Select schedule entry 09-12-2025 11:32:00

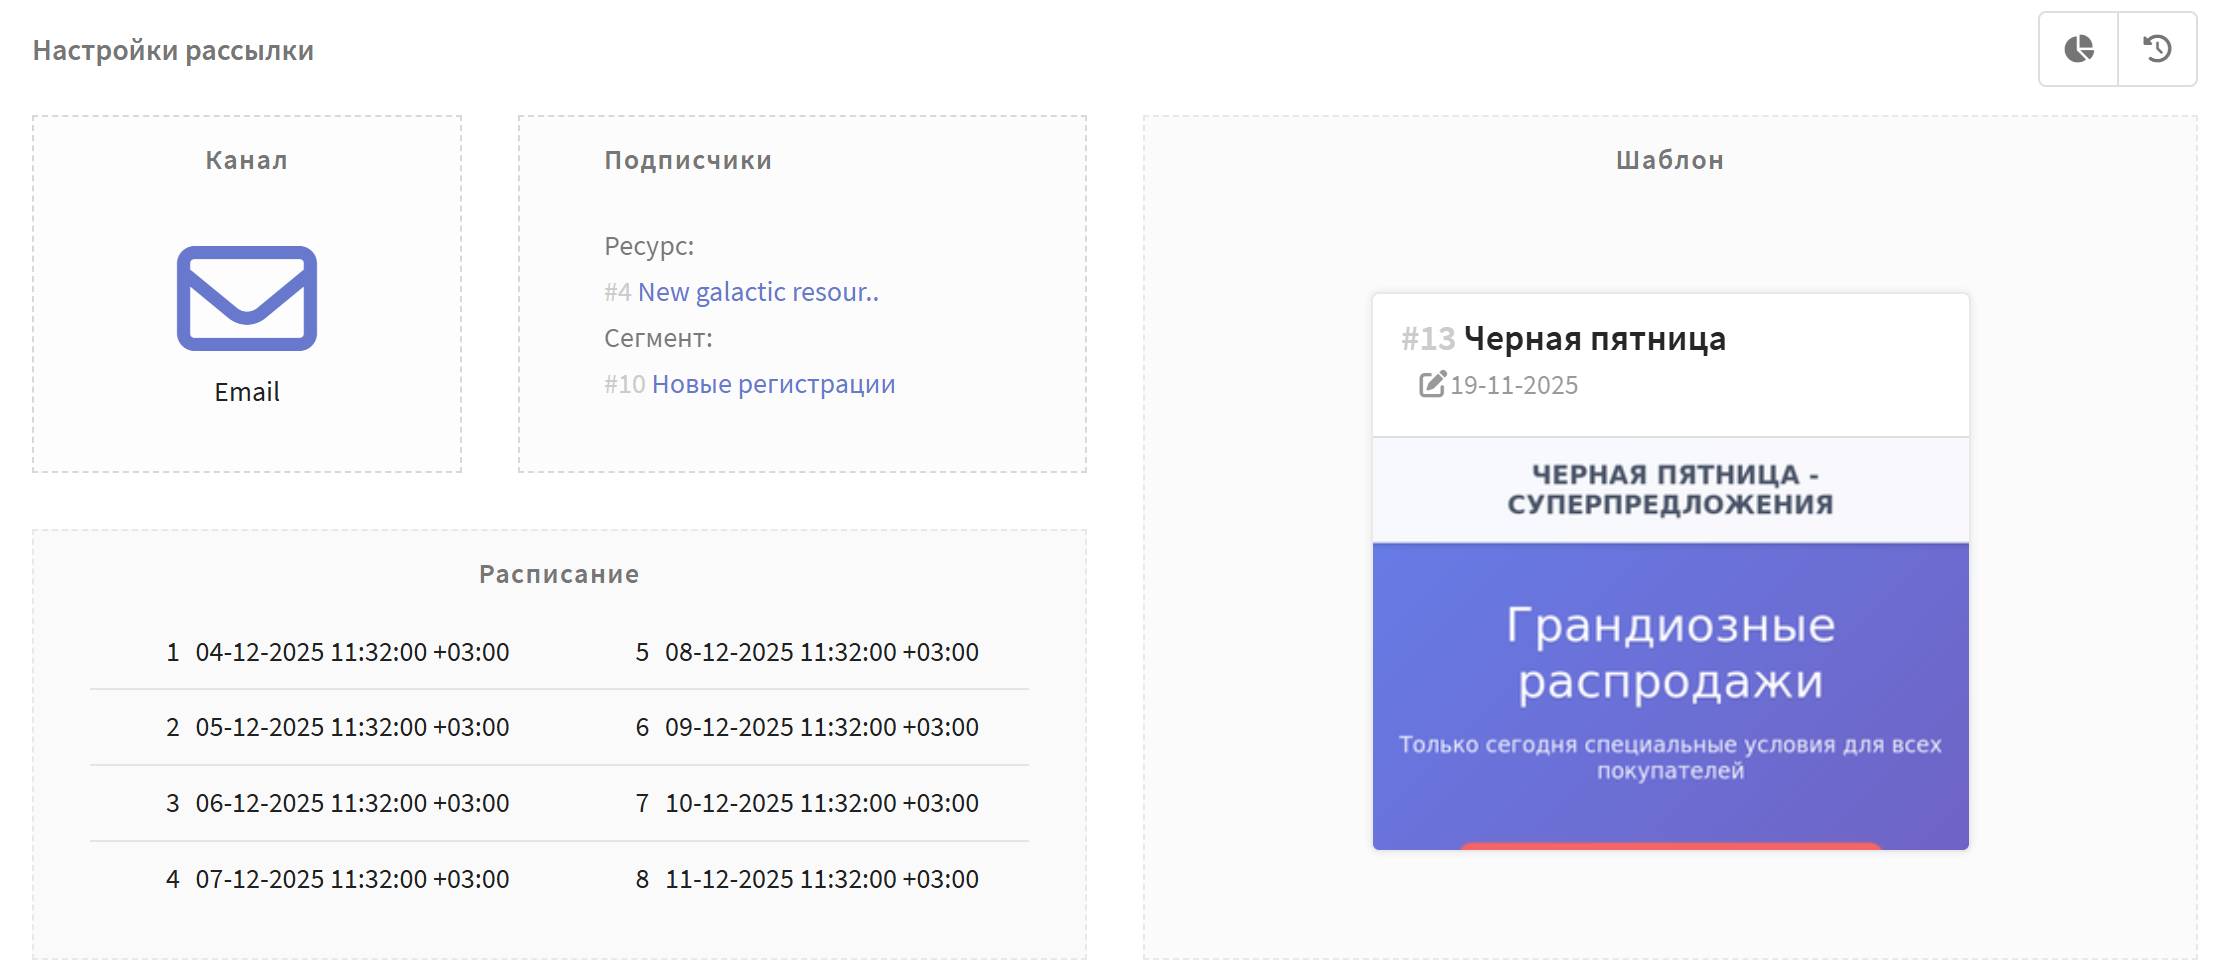pyautogui.click(x=821, y=727)
